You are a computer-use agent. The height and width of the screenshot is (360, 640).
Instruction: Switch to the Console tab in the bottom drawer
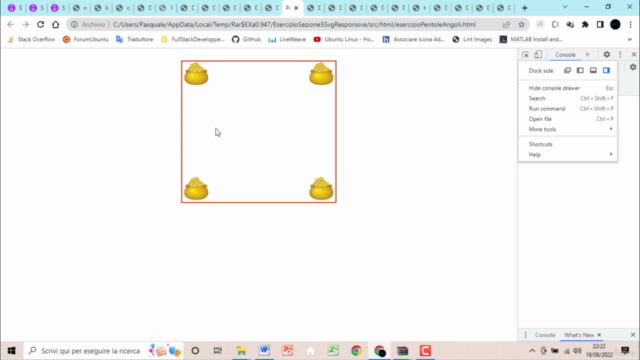coord(545,335)
